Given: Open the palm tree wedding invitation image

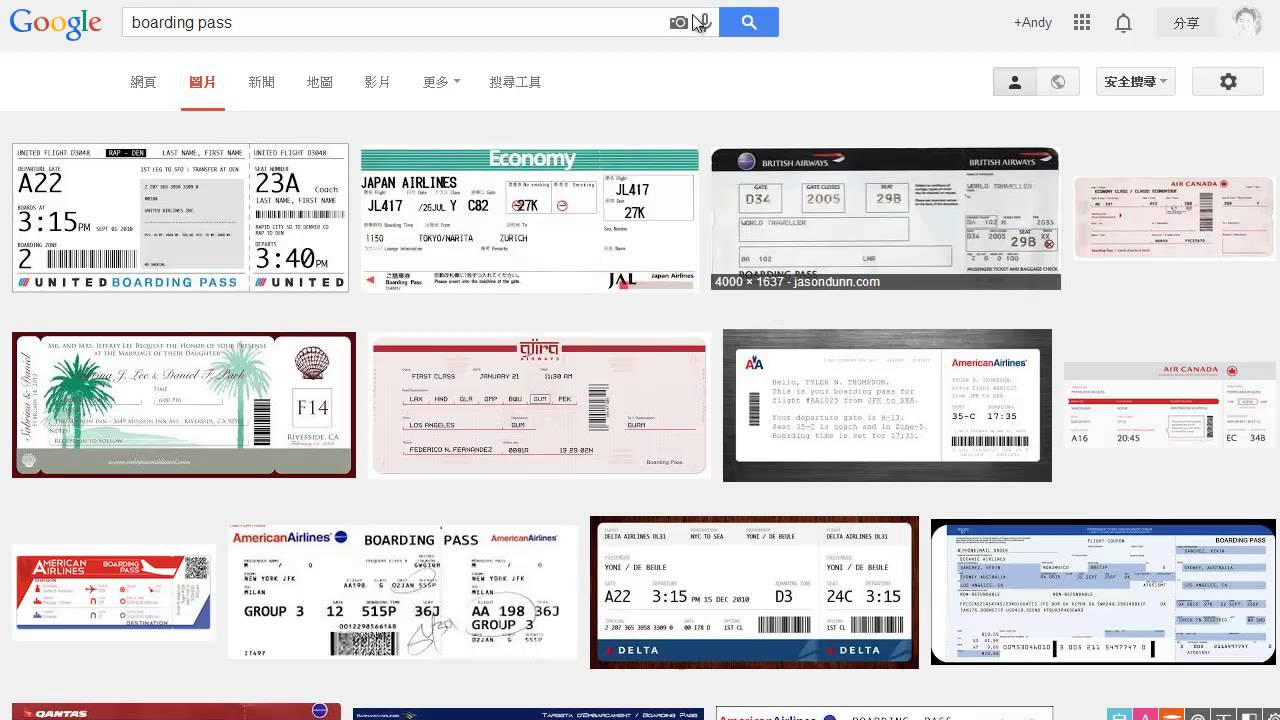Looking at the screenshot, I should (184, 405).
